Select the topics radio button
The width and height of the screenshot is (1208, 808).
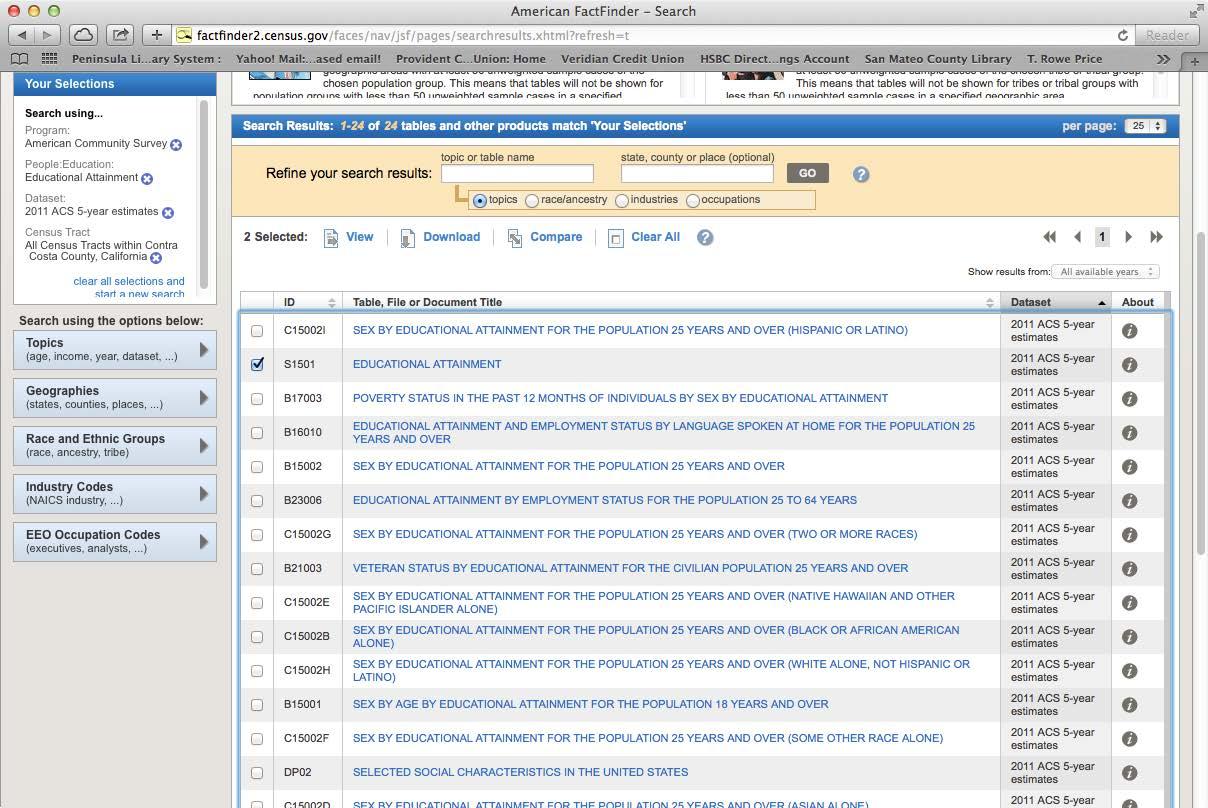coord(480,201)
